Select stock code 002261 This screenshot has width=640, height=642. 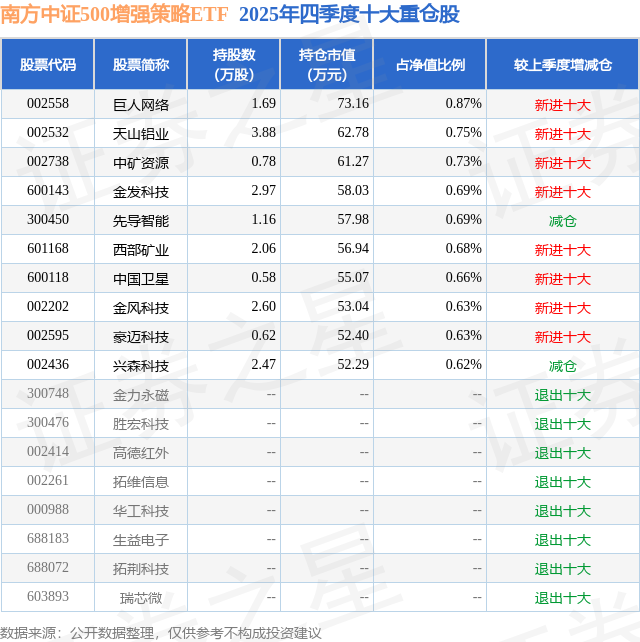48,481
